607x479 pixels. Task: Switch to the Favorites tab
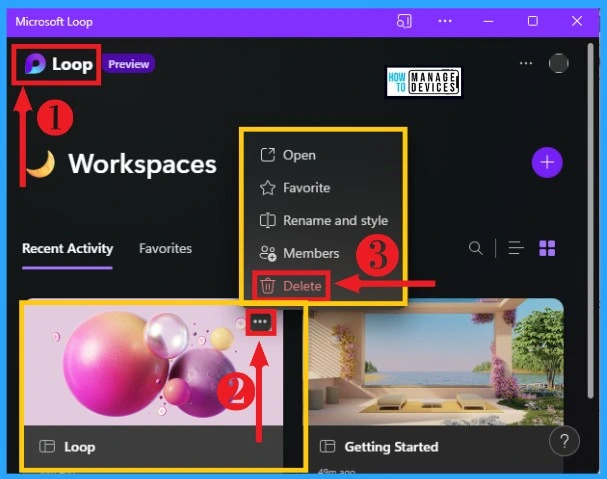tap(165, 249)
